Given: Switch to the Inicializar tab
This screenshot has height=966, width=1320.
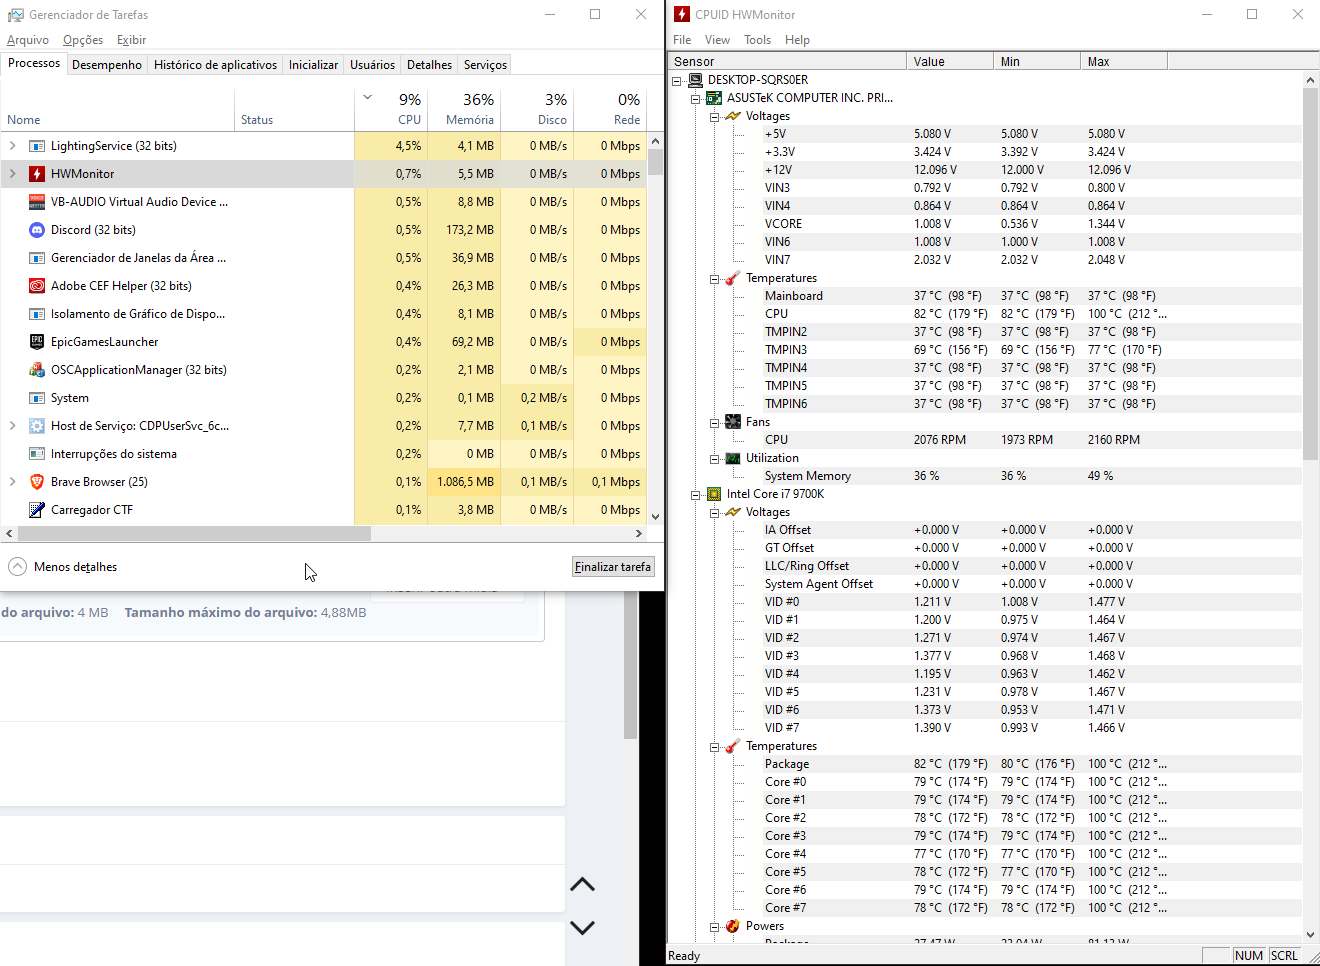Looking at the screenshot, I should (x=314, y=65).
